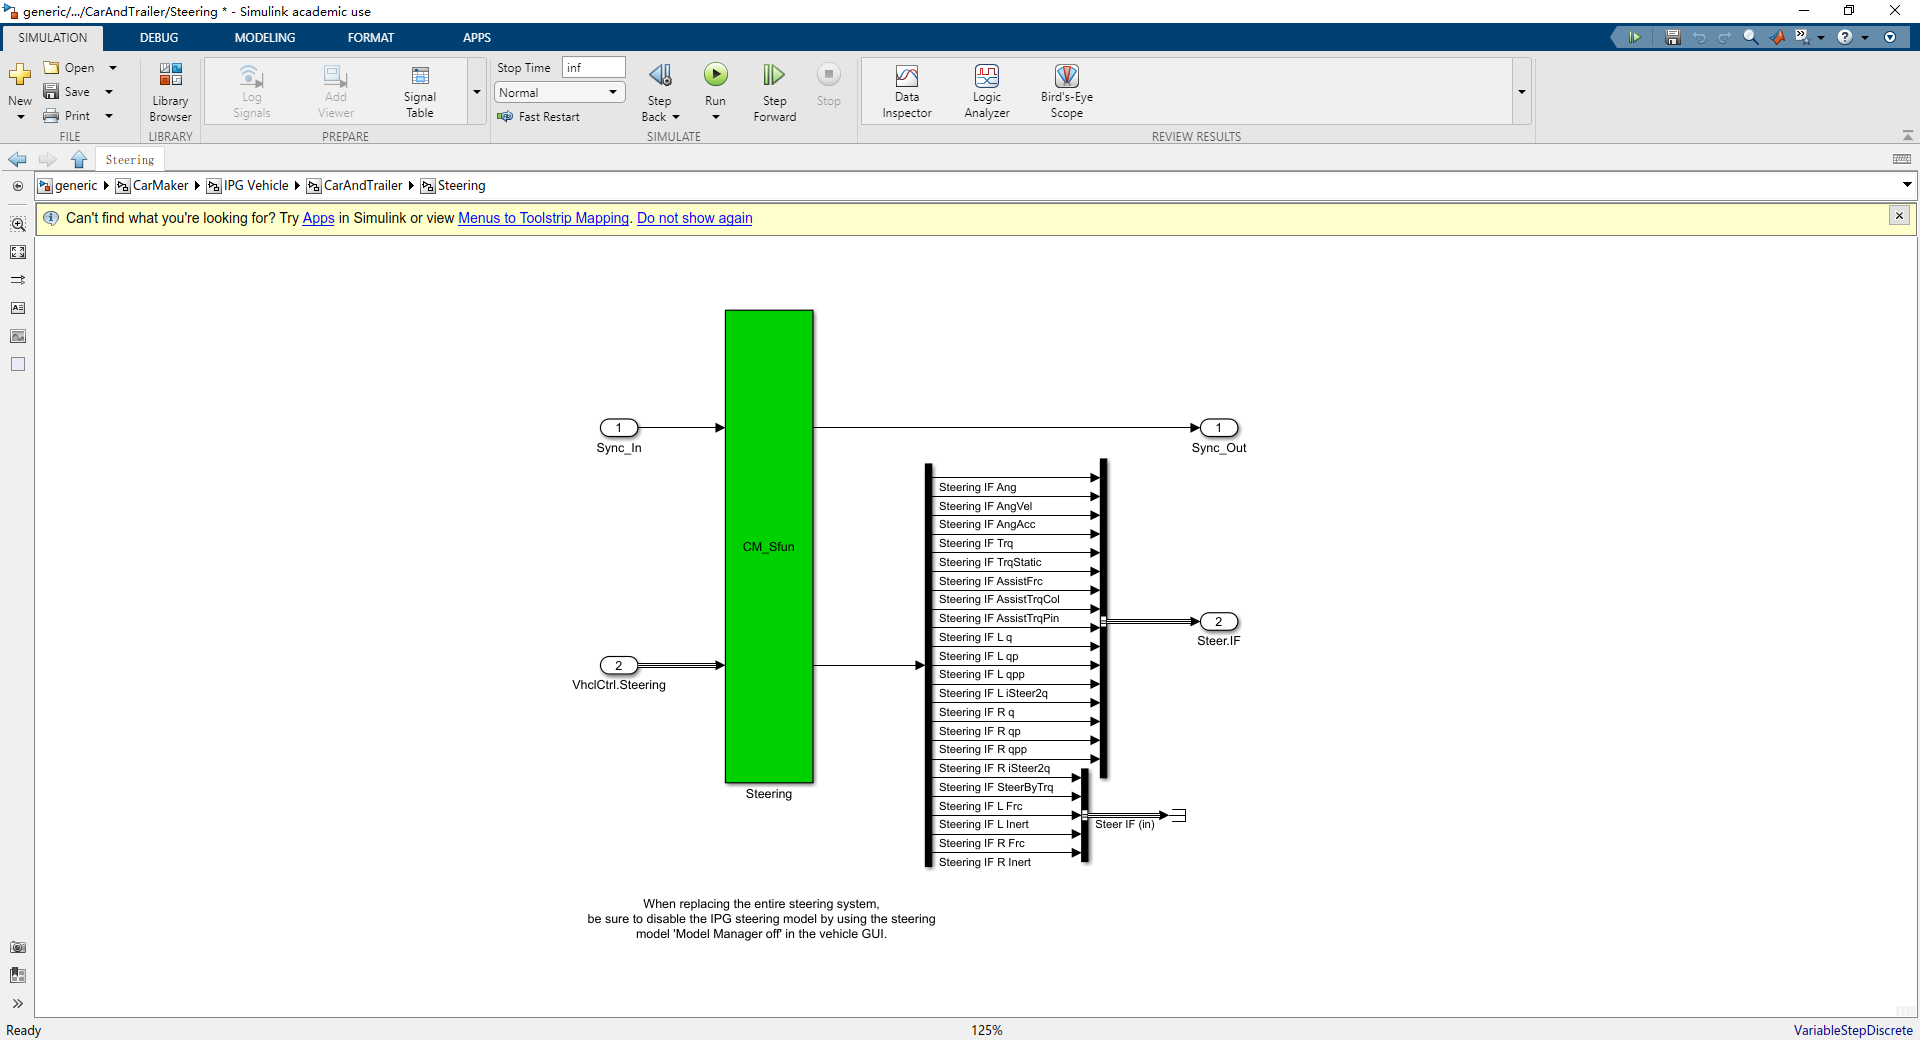Click Fit to View in the left palette
1920x1040 pixels.
18,252
